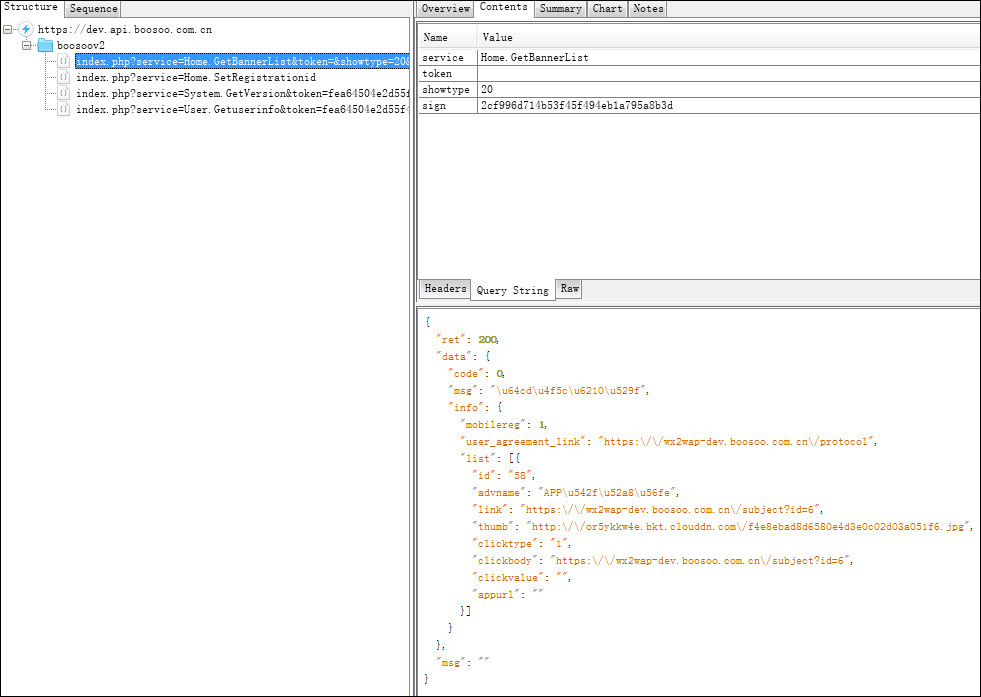
Task: Click the boosoov2 folder icon
Action: (45, 45)
